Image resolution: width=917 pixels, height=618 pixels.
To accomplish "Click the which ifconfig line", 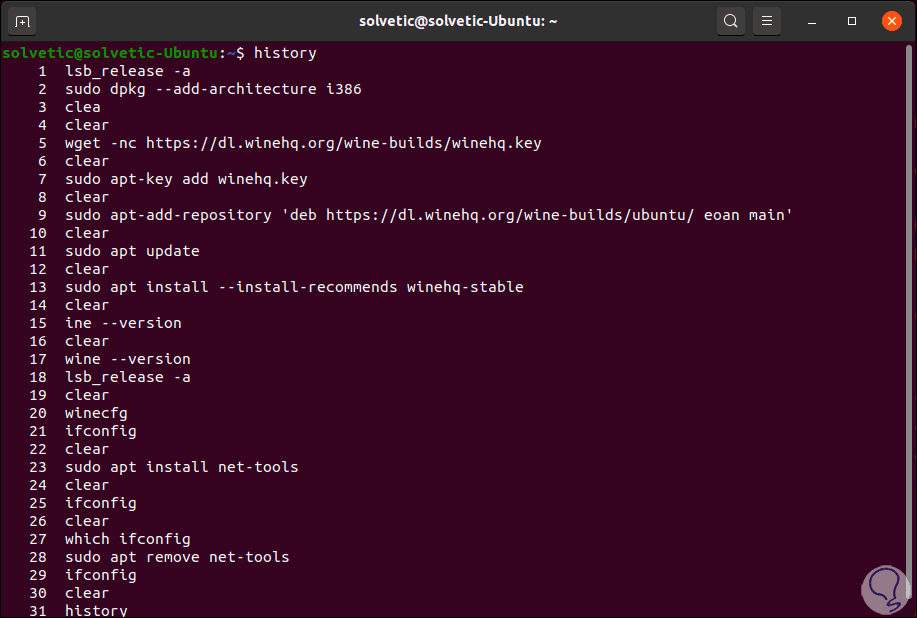I will [127, 539].
